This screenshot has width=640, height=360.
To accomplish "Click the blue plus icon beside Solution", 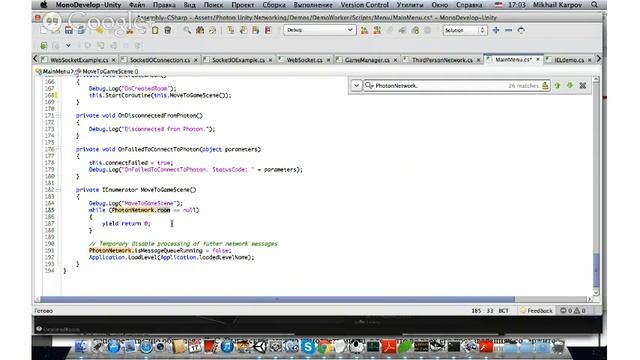I will click(x=496, y=30).
